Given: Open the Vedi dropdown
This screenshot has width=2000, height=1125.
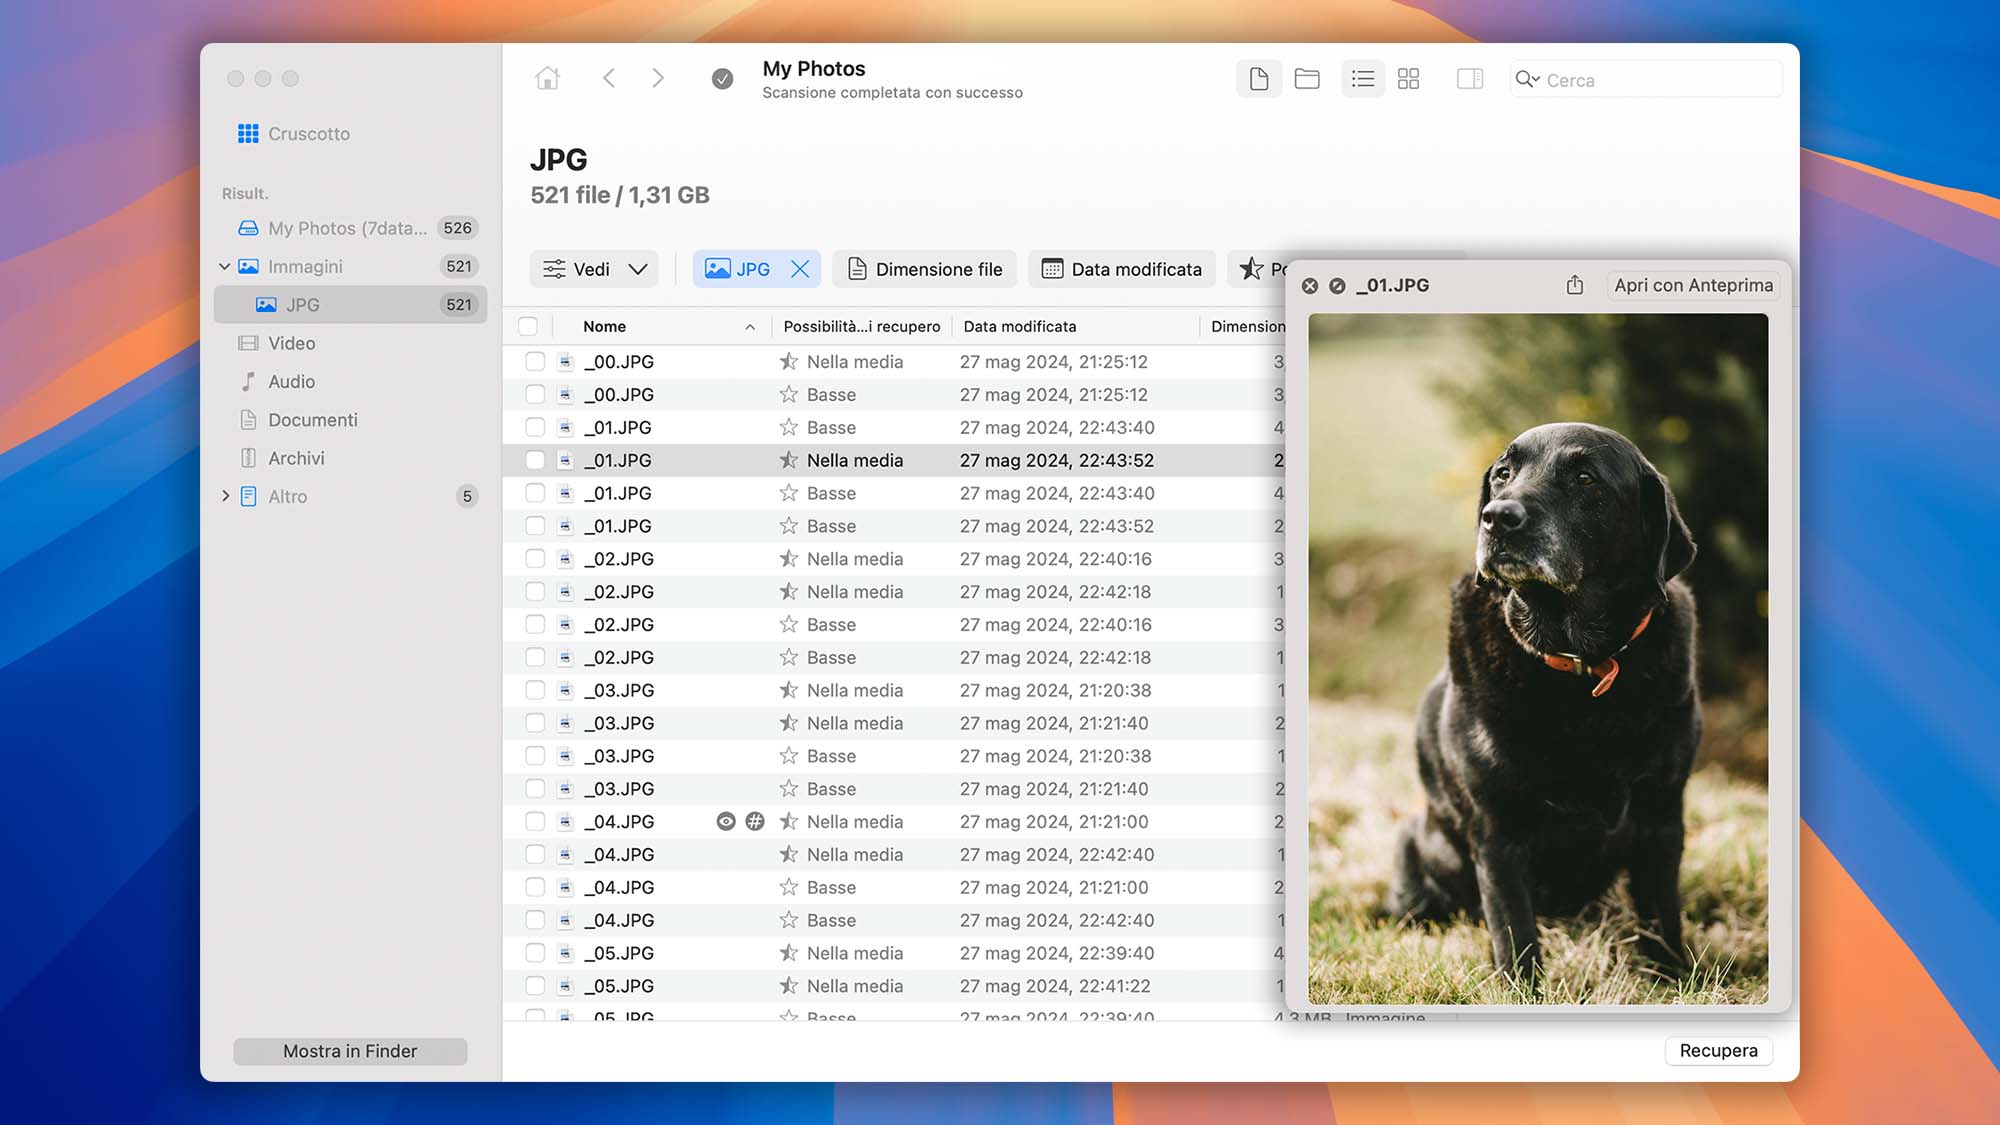Looking at the screenshot, I should click(x=594, y=269).
